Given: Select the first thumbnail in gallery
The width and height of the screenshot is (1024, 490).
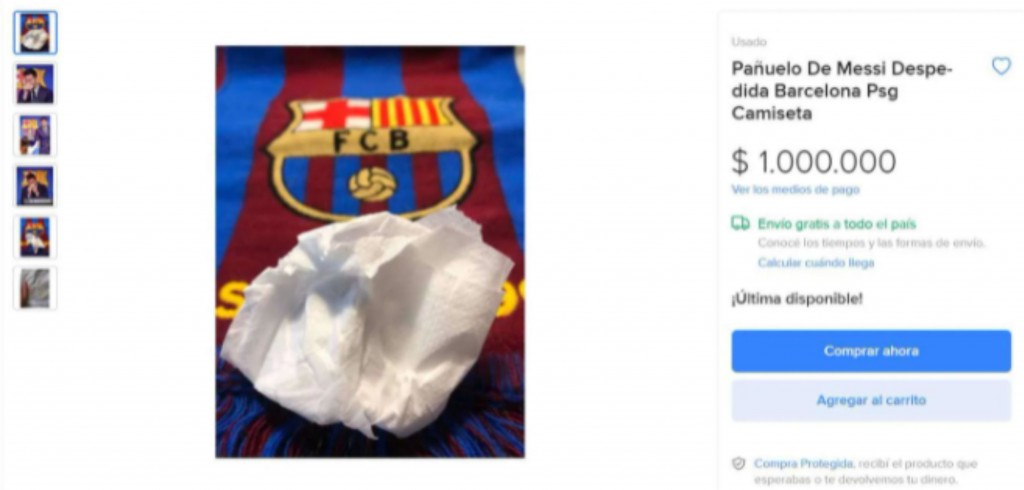Looking at the screenshot, I should point(35,33).
